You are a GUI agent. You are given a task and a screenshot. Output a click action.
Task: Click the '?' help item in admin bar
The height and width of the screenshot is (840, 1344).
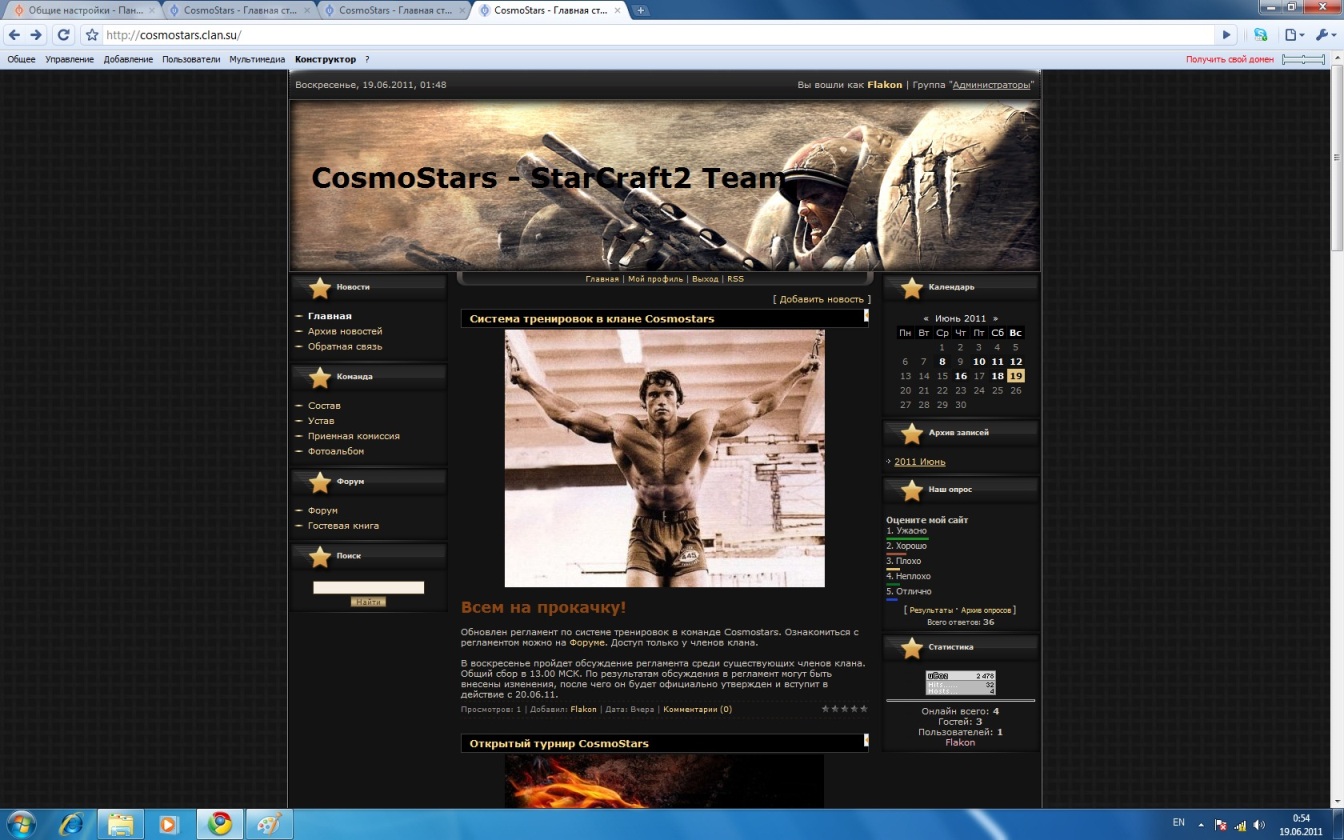pos(367,60)
